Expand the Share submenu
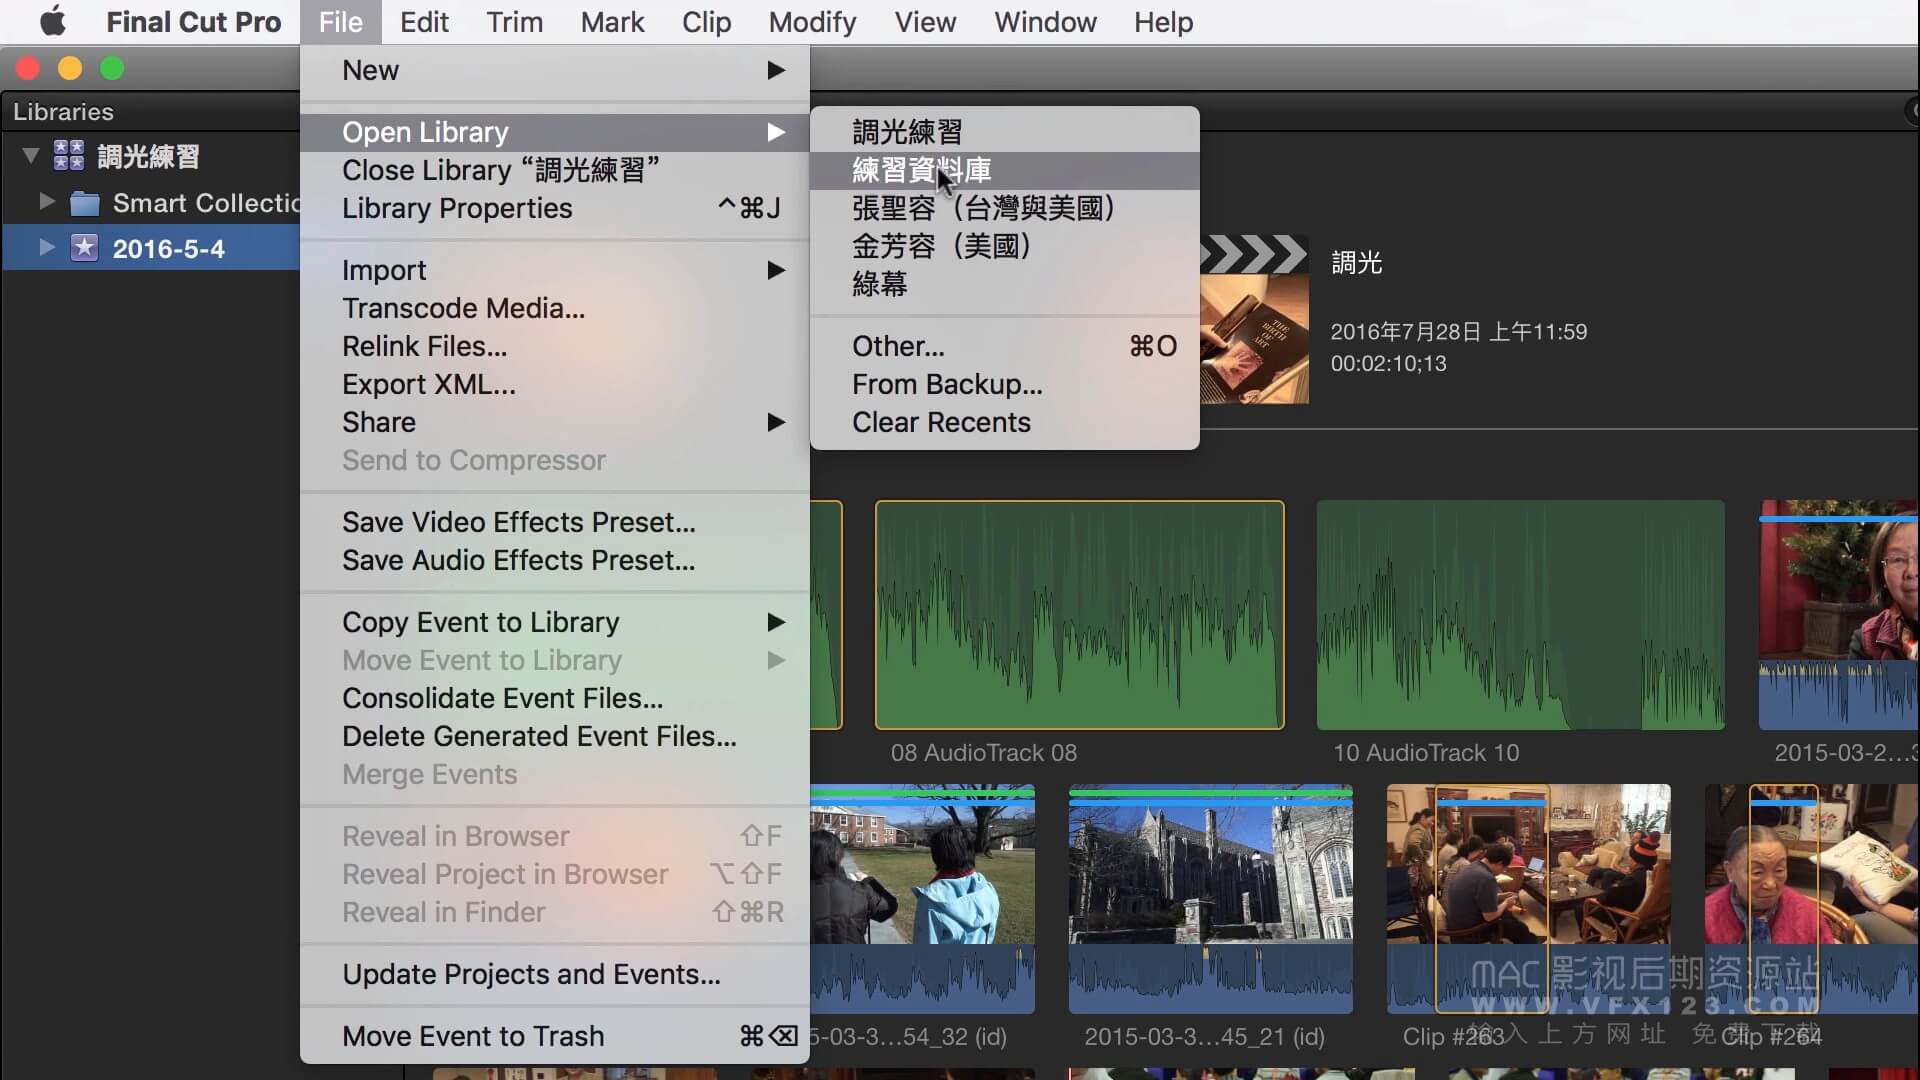1920x1080 pixels. point(555,422)
